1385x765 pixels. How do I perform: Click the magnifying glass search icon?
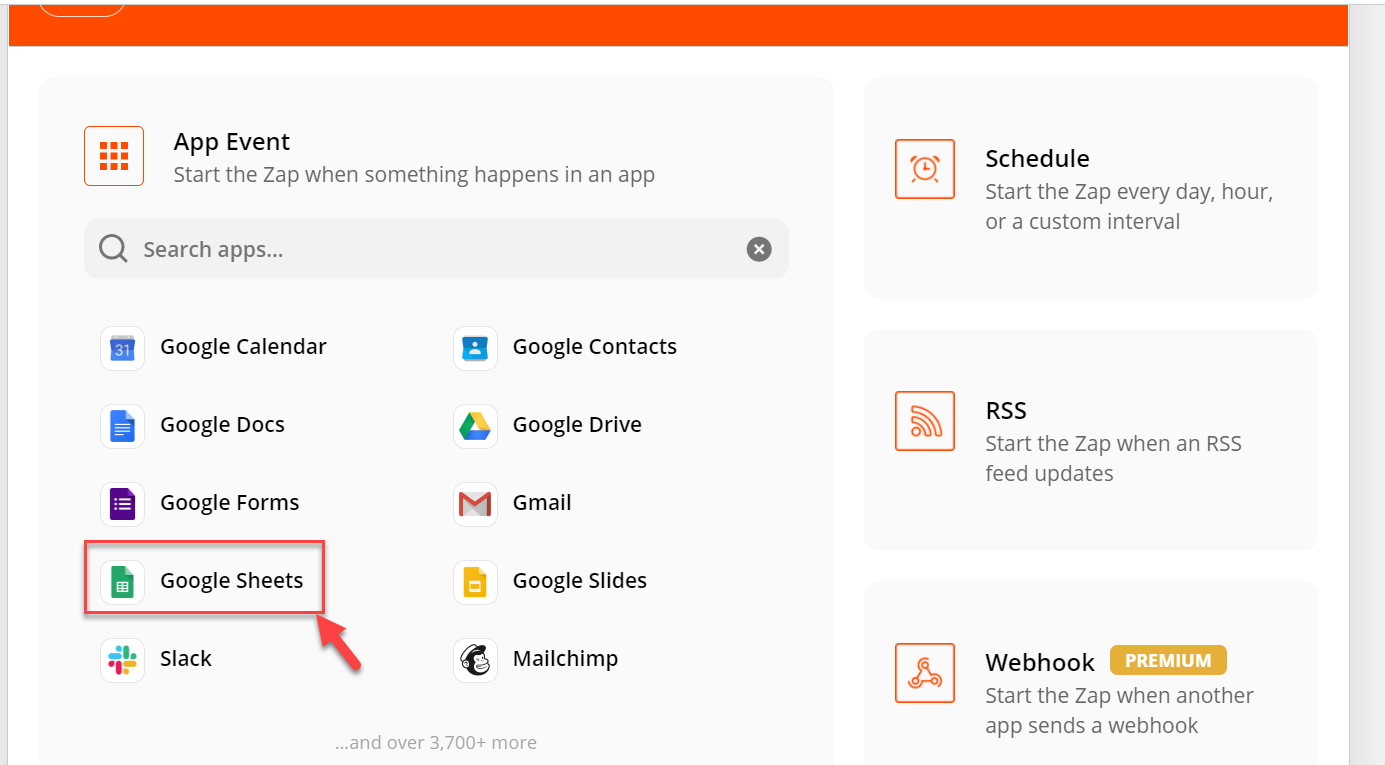pyautogui.click(x=113, y=249)
